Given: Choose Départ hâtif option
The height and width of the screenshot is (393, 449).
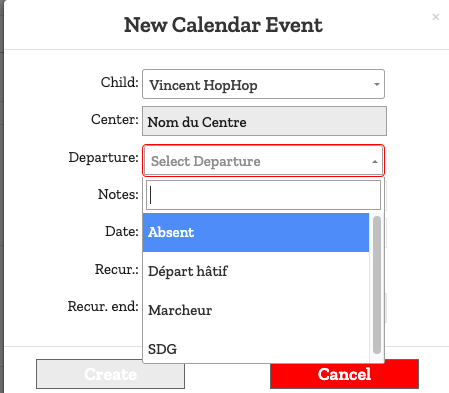Looking at the screenshot, I should coord(256,271).
